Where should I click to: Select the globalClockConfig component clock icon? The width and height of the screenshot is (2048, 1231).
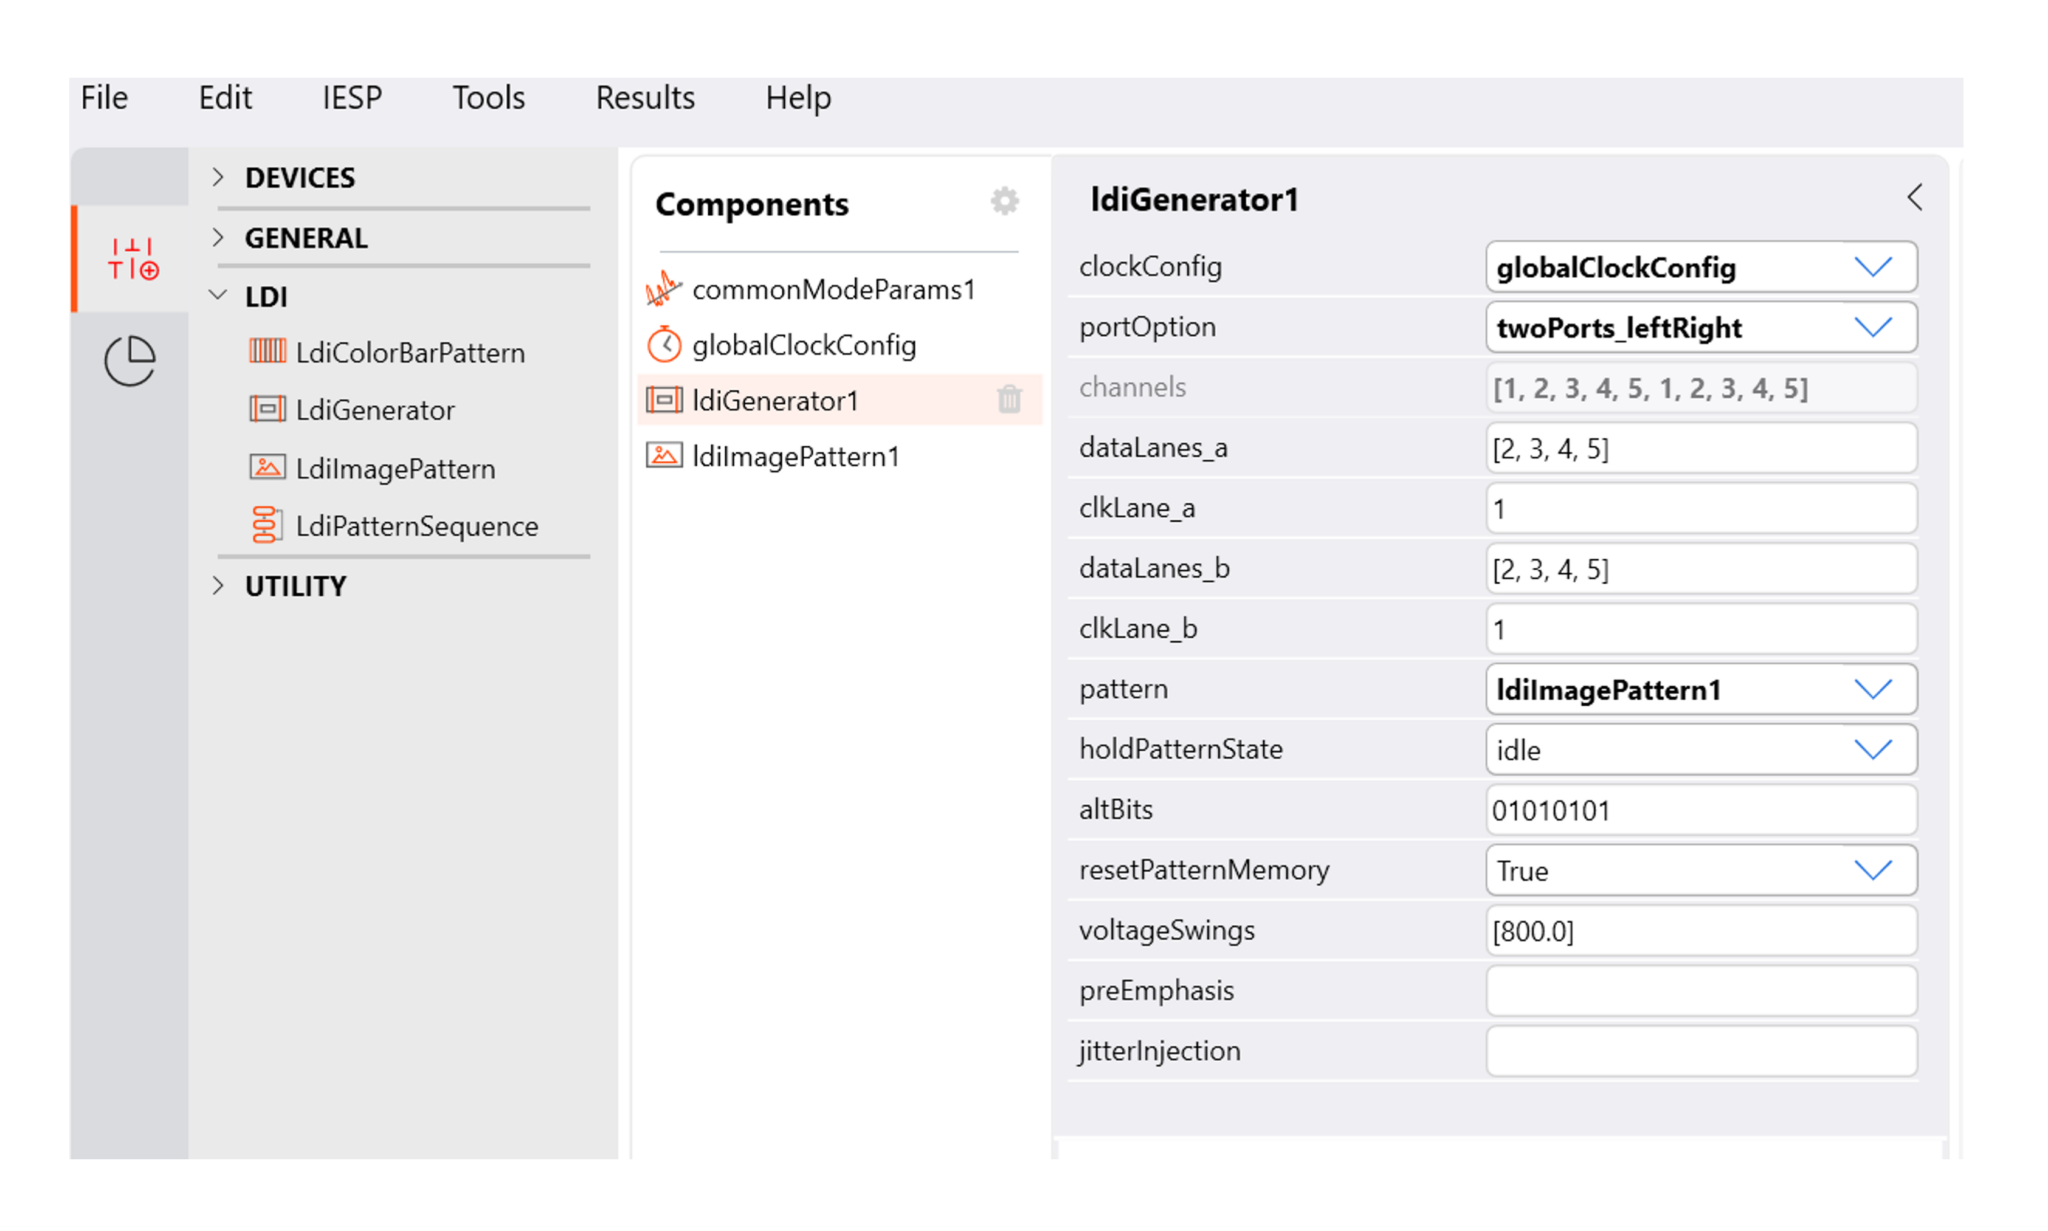tap(664, 345)
